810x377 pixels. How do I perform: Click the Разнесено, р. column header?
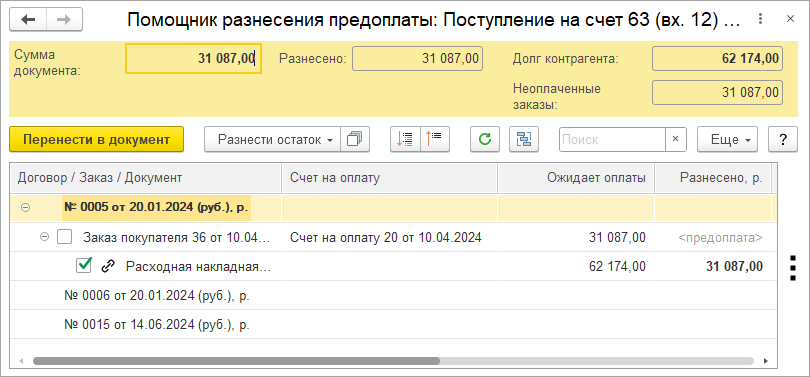[713, 178]
